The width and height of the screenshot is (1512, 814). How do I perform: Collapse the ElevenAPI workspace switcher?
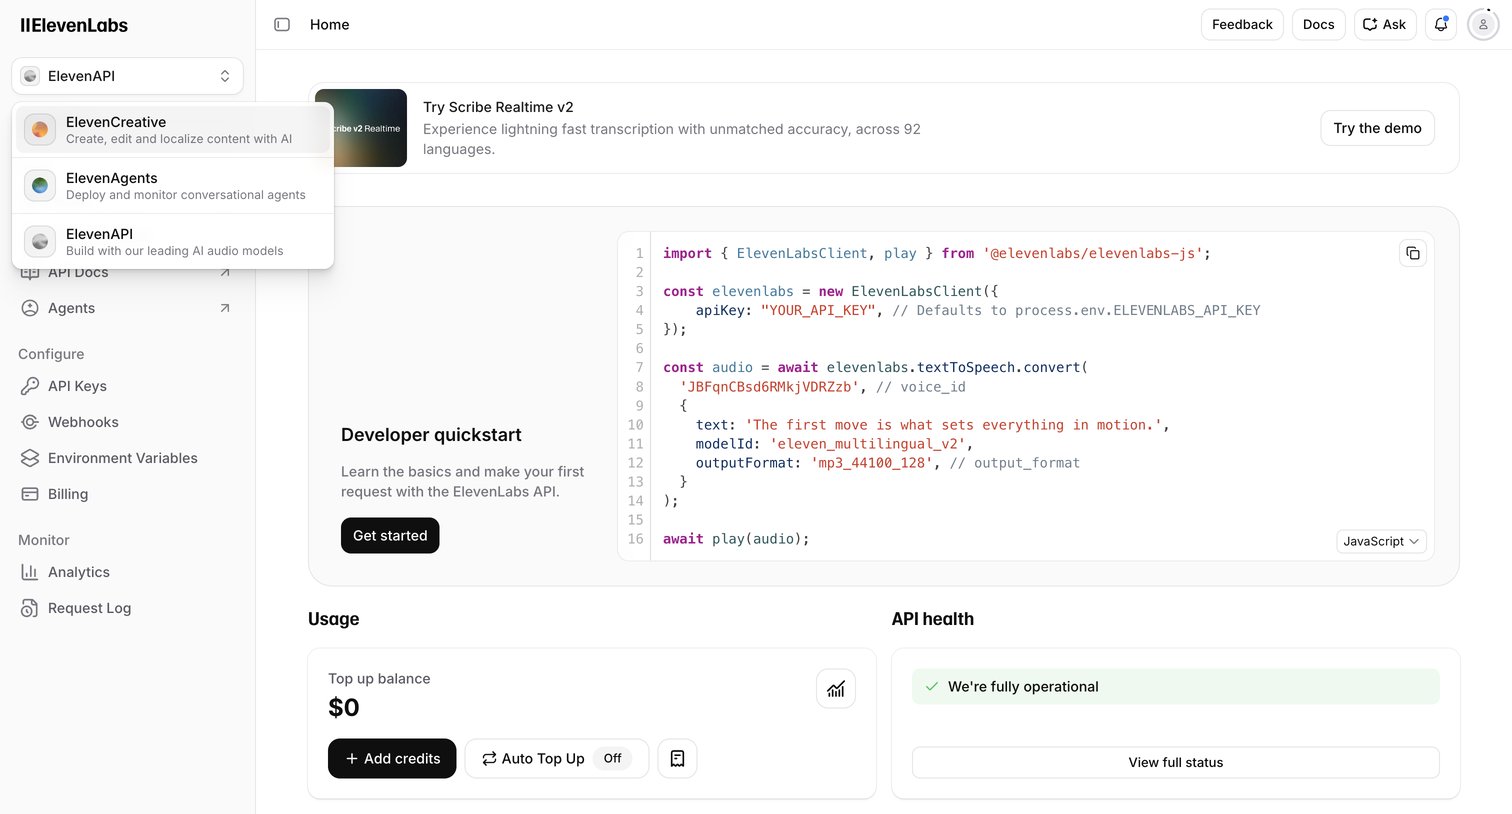click(127, 76)
